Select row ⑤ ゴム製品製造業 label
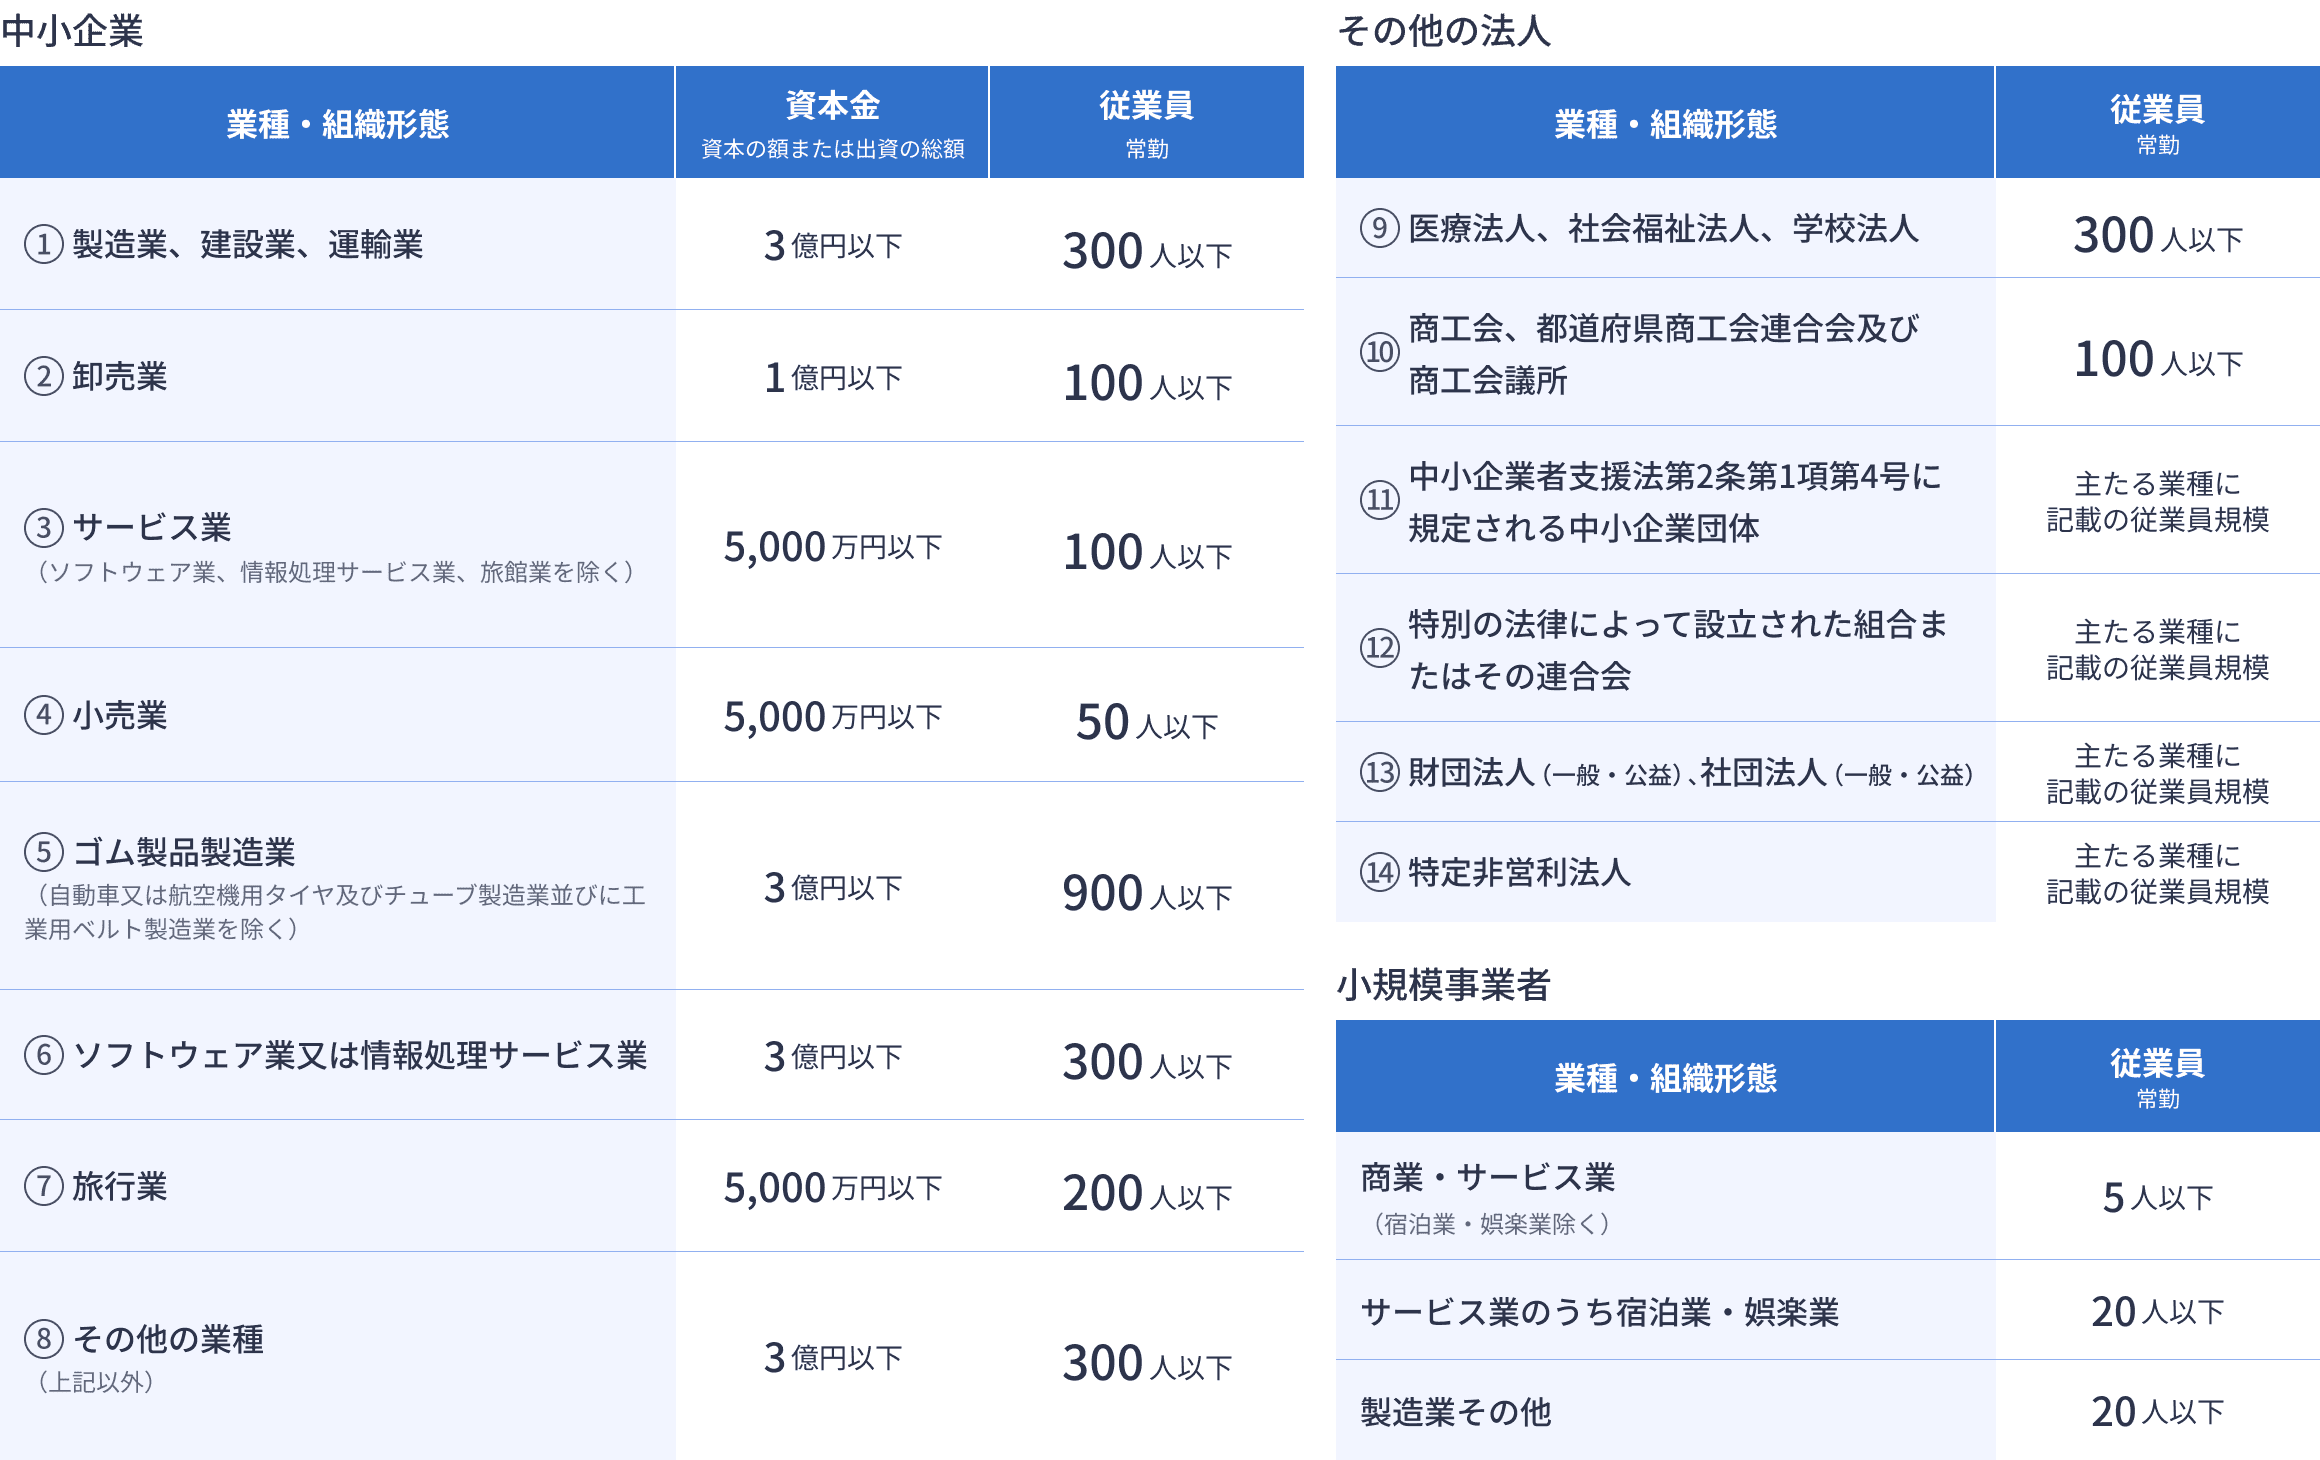Viewport: 2320px width, 1460px height. point(160,852)
